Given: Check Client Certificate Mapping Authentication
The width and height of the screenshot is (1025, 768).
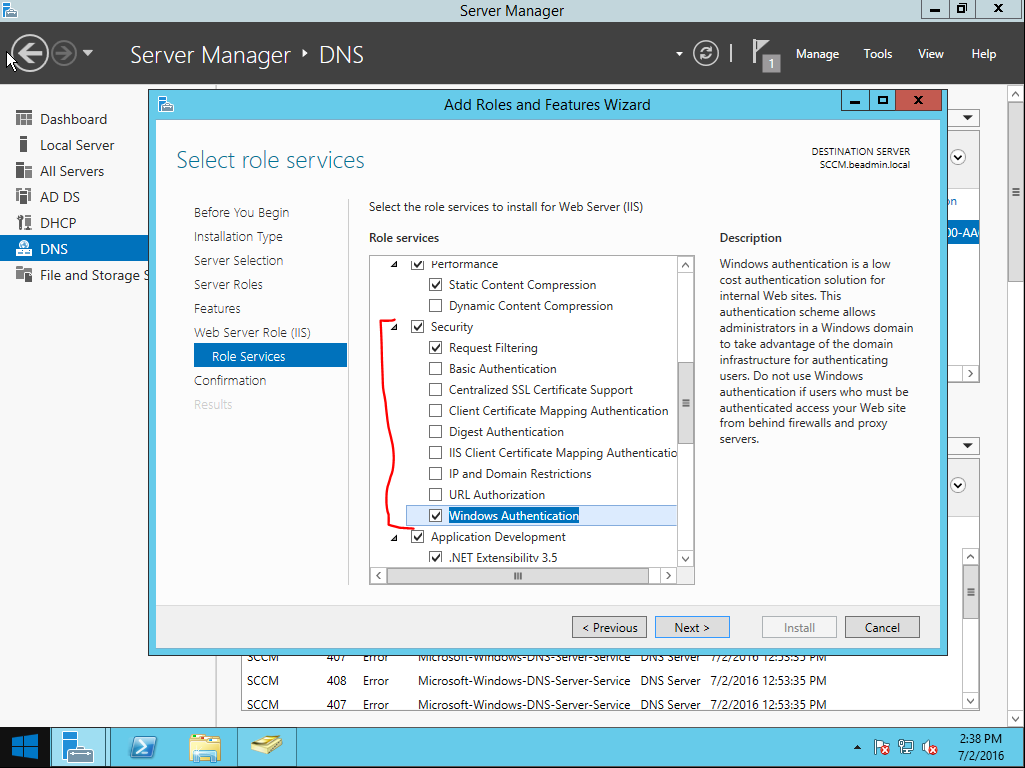Looking at the screenshot, I should click(x=435, y=410).
